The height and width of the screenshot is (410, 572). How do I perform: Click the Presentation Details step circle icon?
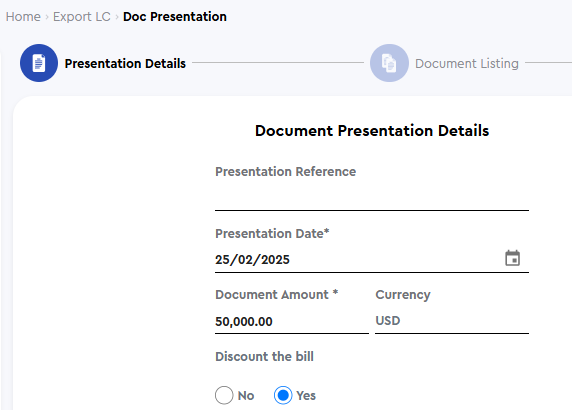tap(39, 63)
